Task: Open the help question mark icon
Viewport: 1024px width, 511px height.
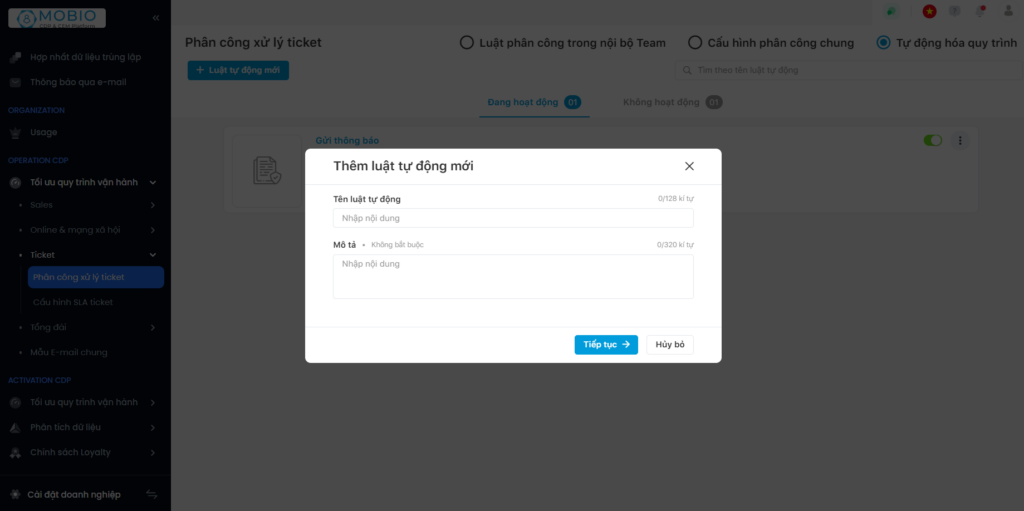Action: 954,11
